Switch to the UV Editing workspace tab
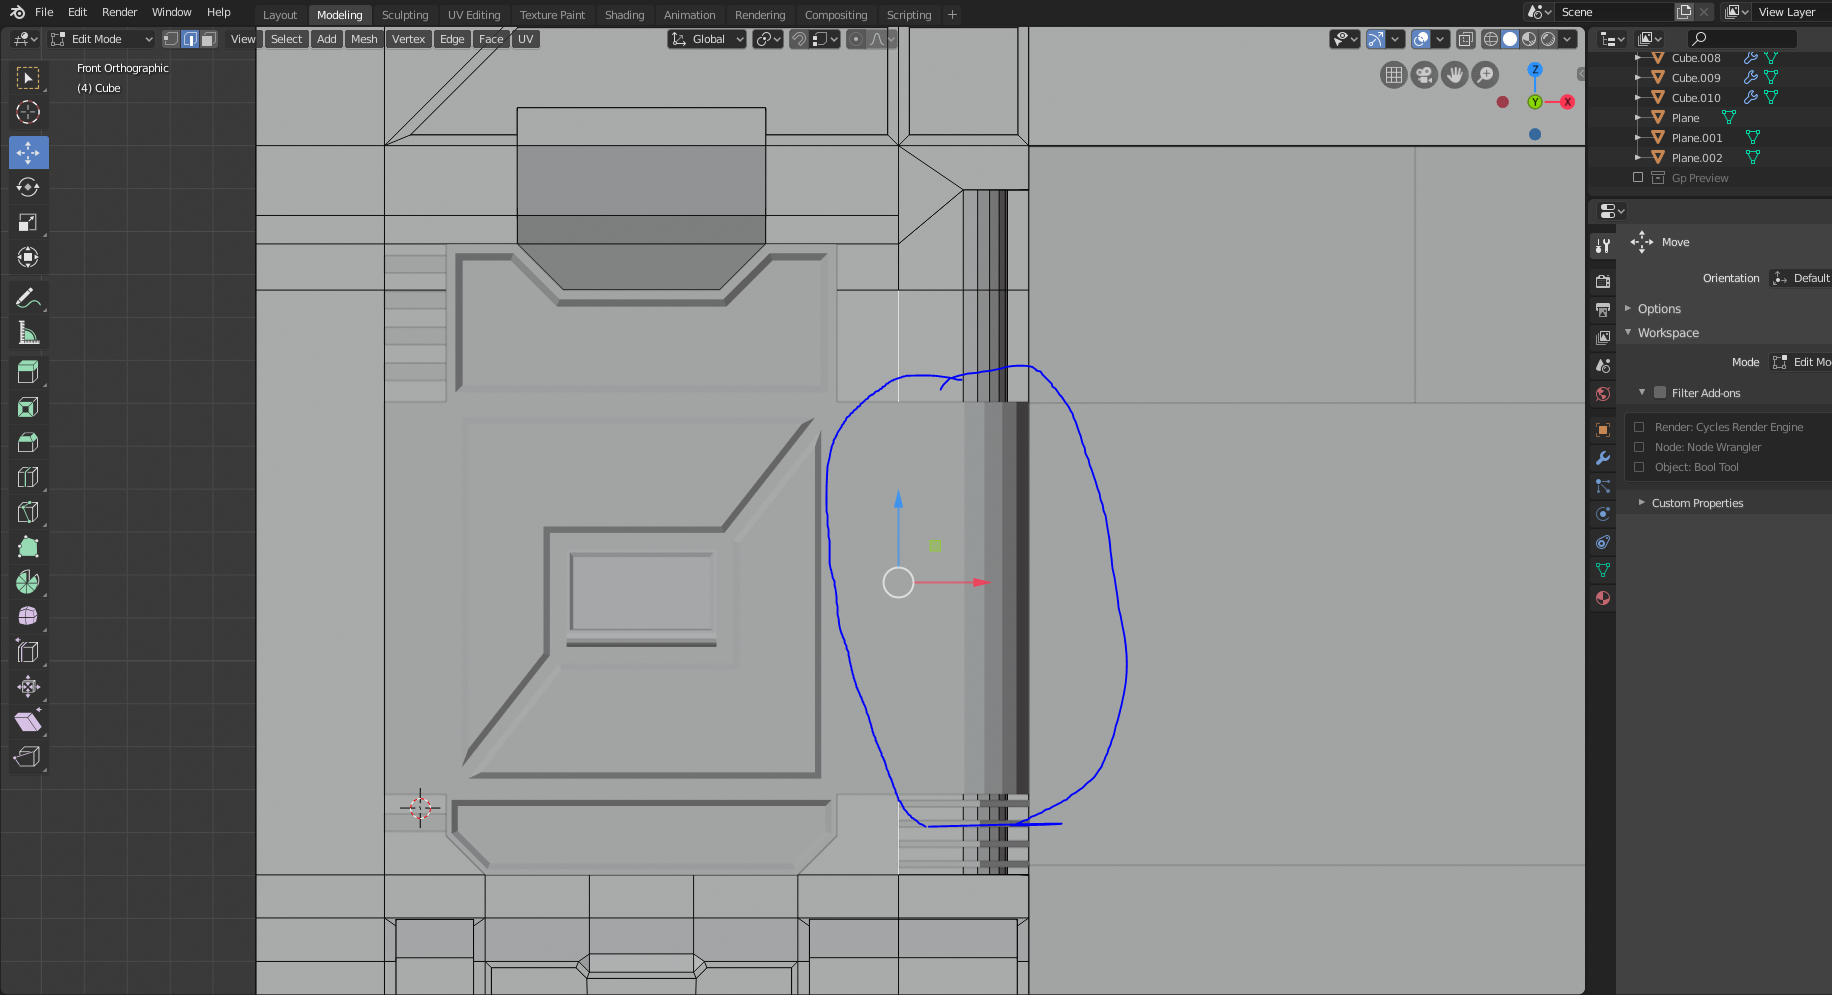 click(x=474, y=15)
